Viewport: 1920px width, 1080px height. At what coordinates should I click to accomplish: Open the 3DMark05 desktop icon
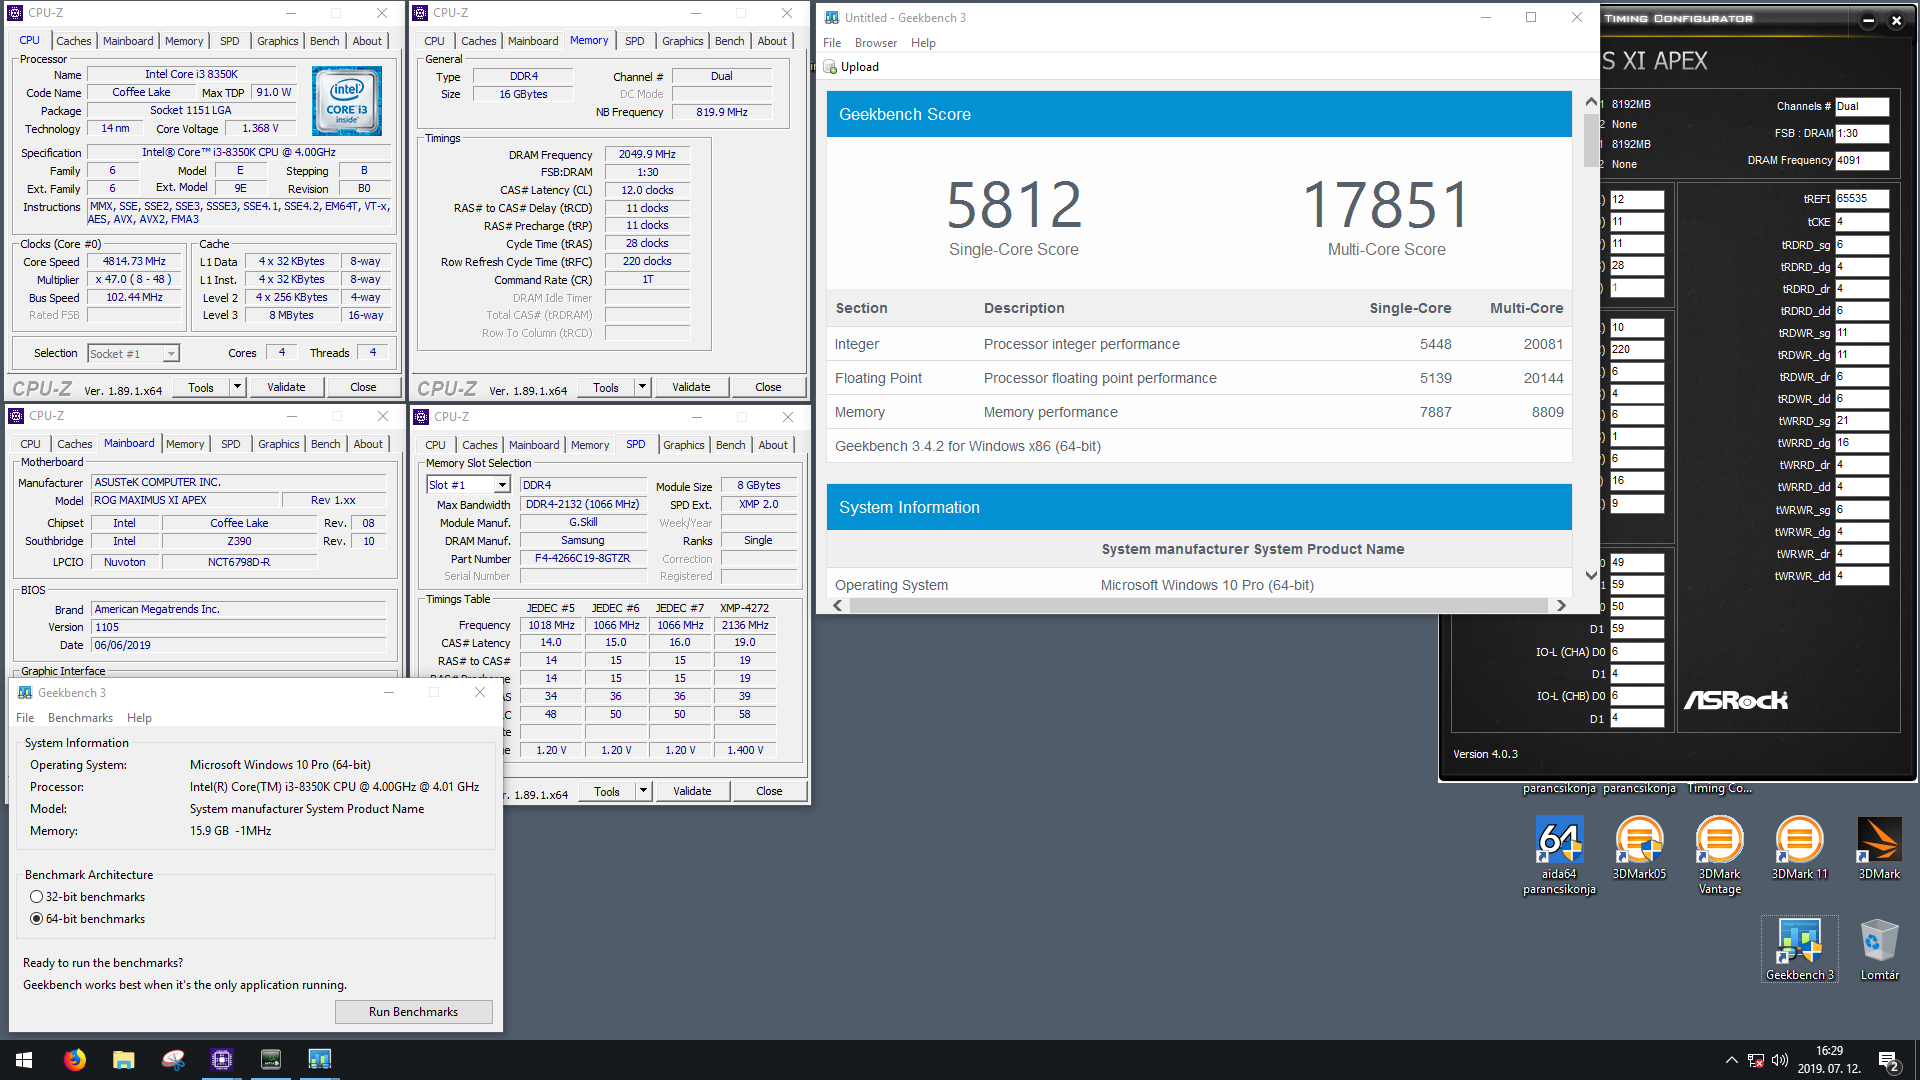(x=1639, y=848)
